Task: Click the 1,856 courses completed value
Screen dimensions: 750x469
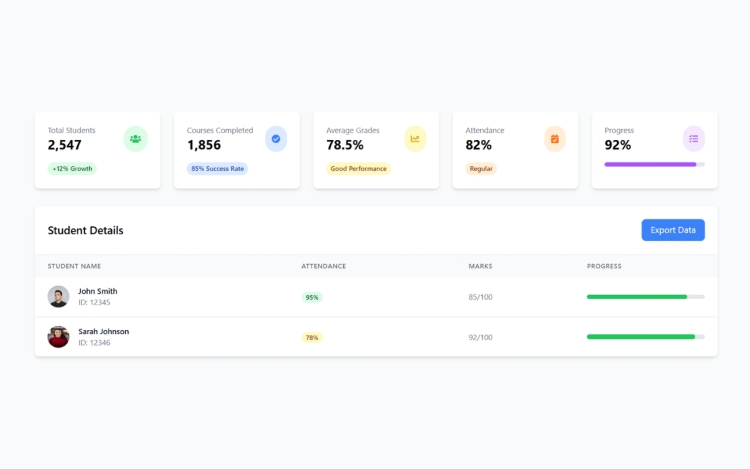Action: point(204,145)
